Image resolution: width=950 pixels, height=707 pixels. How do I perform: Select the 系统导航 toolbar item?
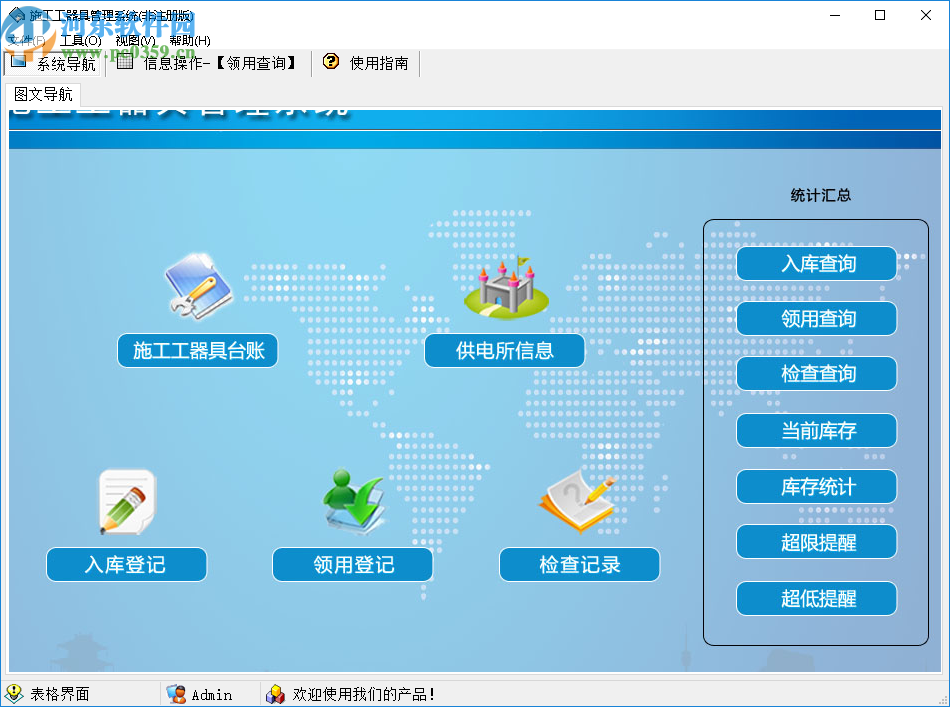pyautogui.click(x=53, y=63)
